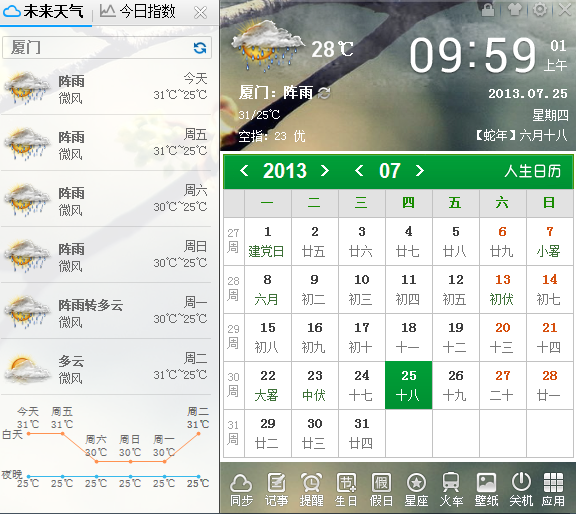
Task: Go to next year after 2013
Action: point(324,170)
